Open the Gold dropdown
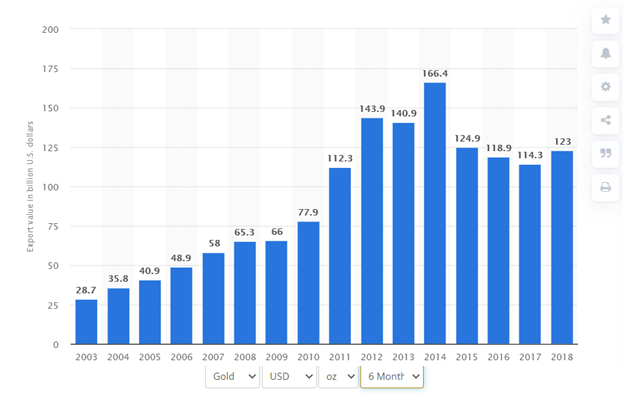 [x=233, y=376]
